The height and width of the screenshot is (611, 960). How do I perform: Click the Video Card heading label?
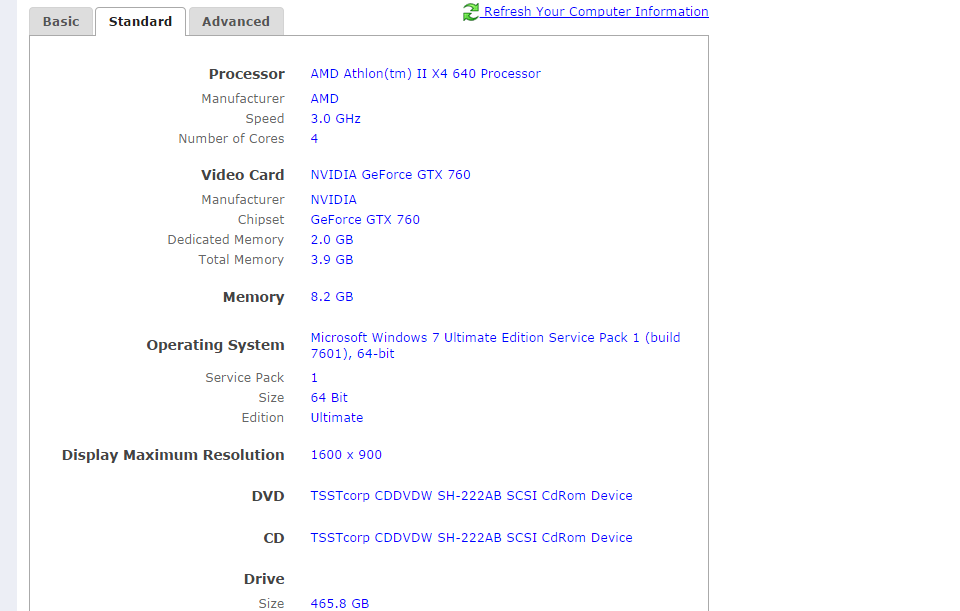click(242, 175)
